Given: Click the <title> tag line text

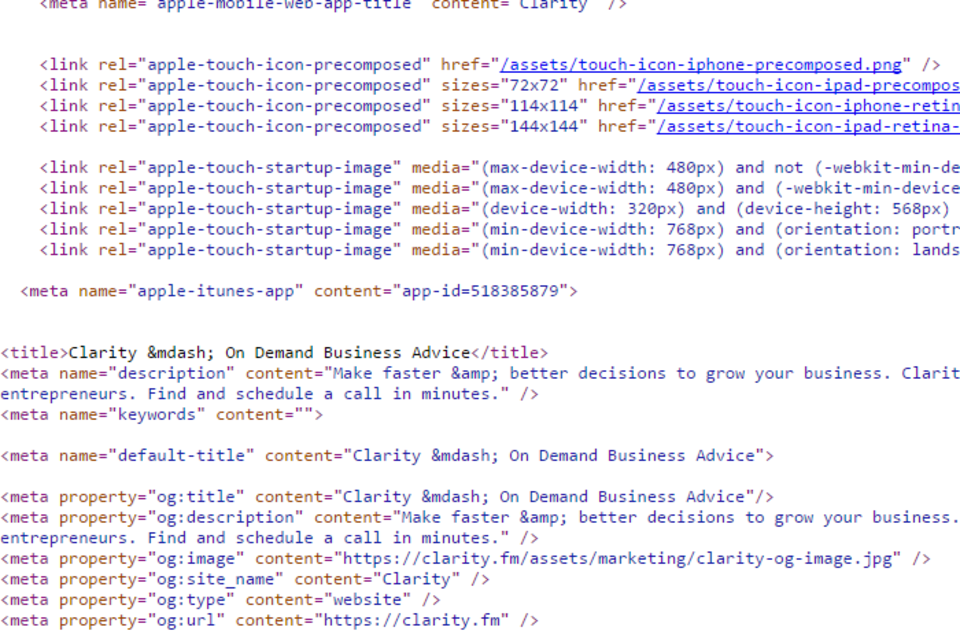Looking at the screenshot, I should 274,353.
